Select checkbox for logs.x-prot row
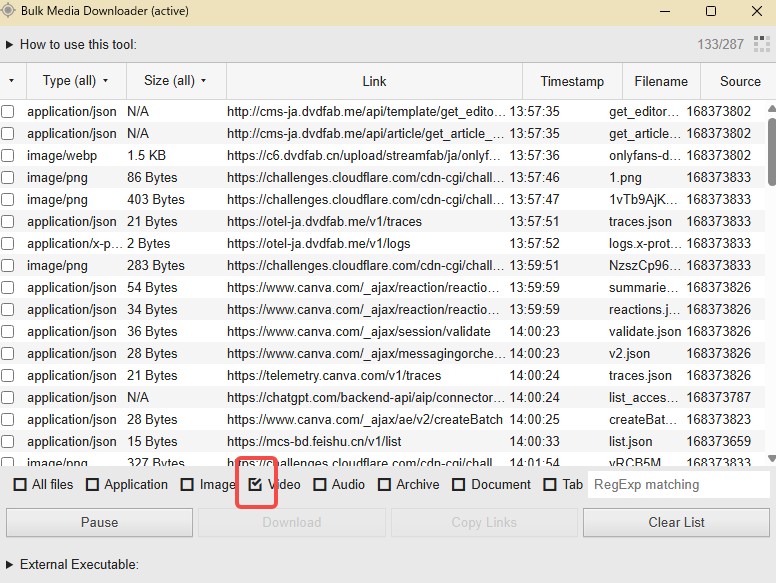The width and height of the screenshot is (776, 583). 7,243
